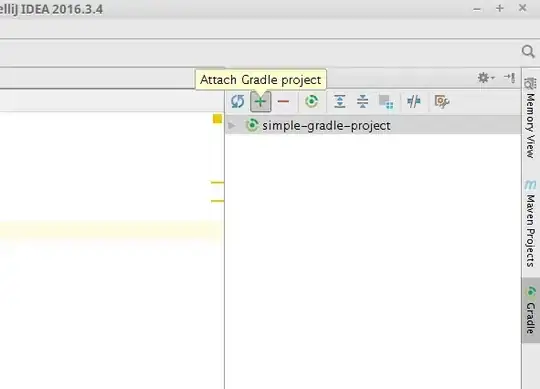The height and width of the screenshot is (389, 540).
Task: Collapse all nodes in Gradle panel
Action: coord(362,102)
